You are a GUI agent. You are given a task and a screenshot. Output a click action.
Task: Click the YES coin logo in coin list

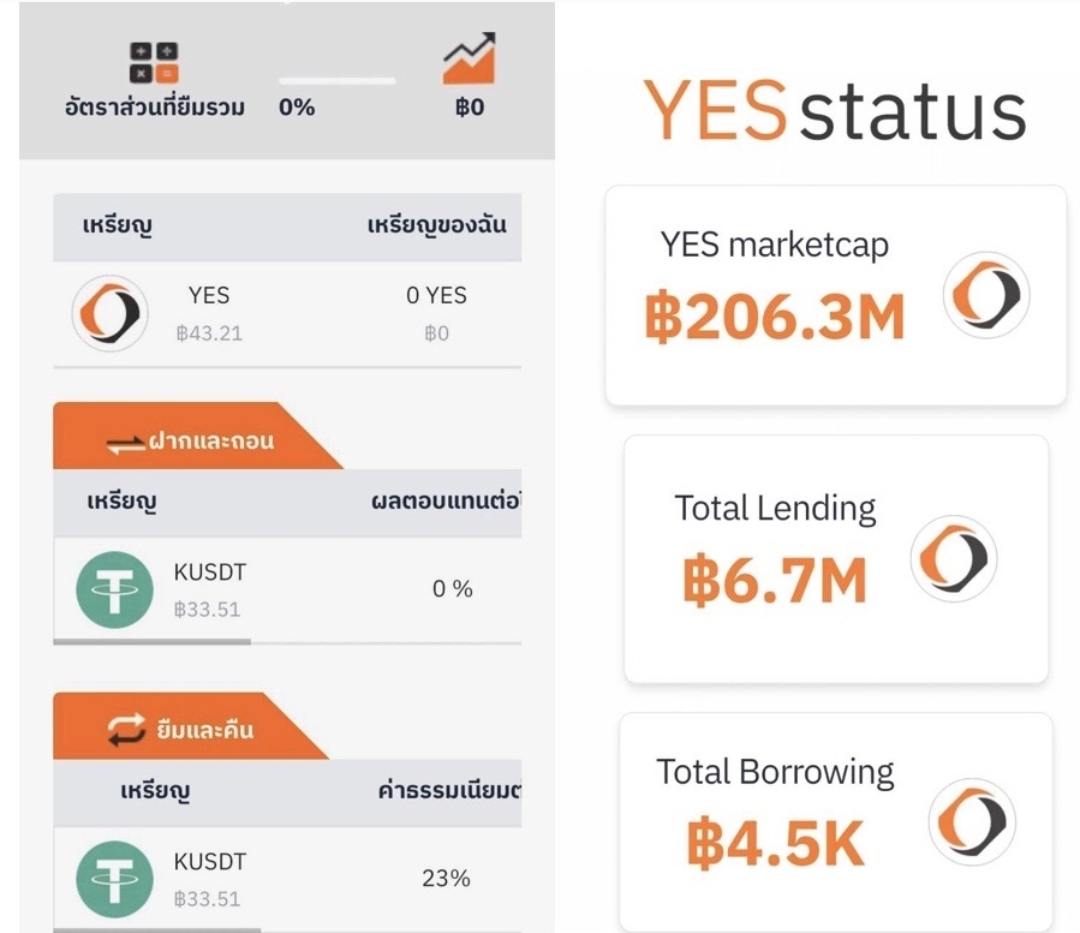[x=110, y=313]
